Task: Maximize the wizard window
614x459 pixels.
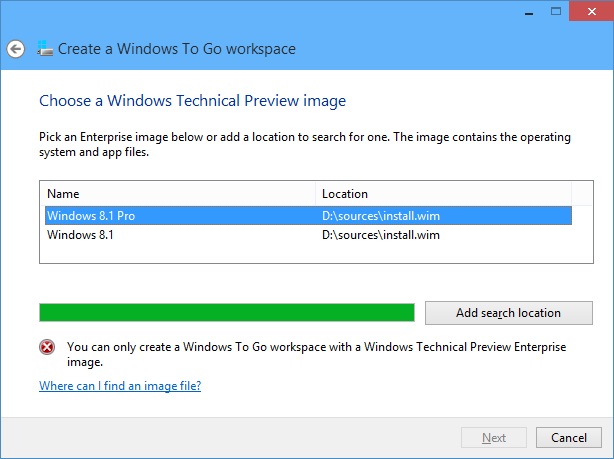Action: pyautogui.click(x=556, y=11)
